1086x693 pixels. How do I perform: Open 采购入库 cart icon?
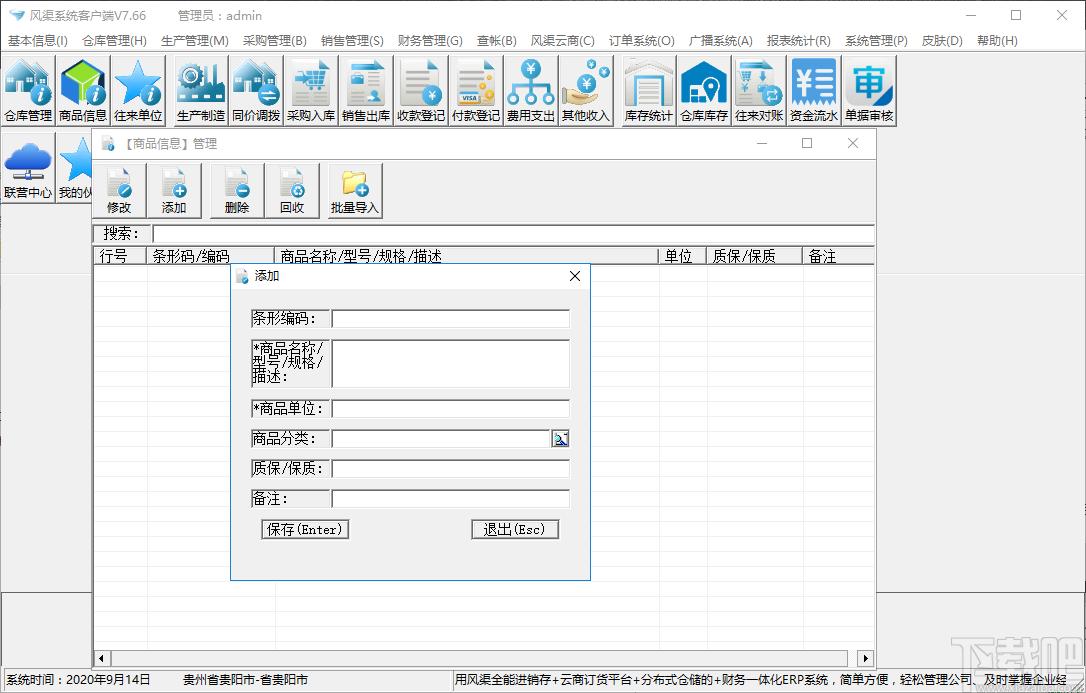pyautogui.click(x=311, y=91)
